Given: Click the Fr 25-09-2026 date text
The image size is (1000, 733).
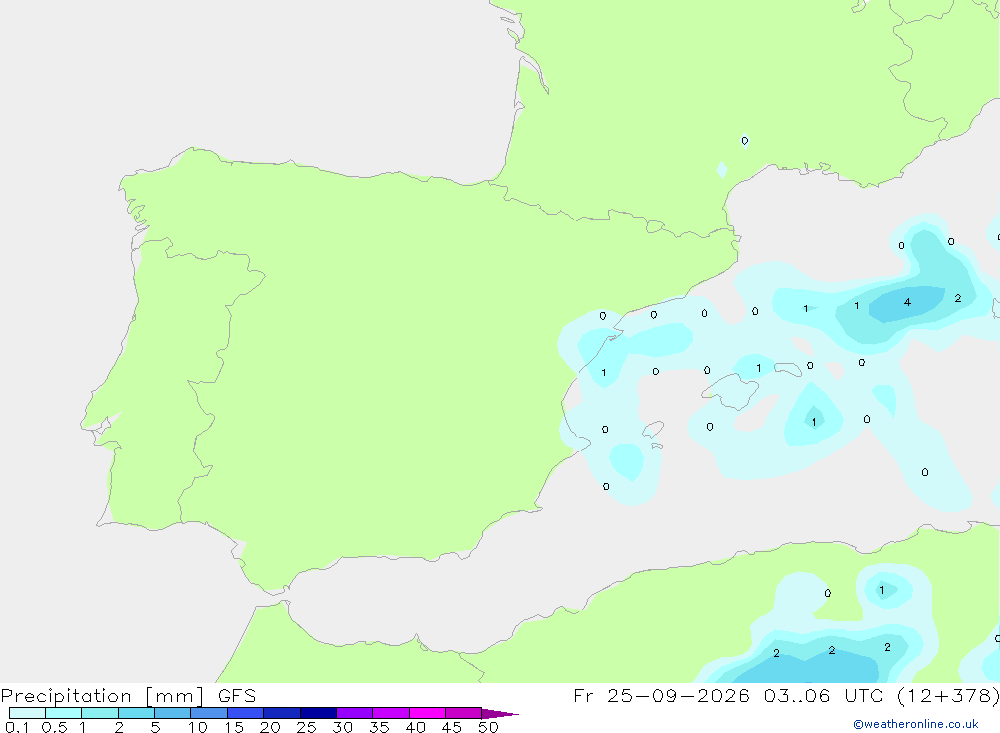Looking at the screenshot, I should coord(661,695).
